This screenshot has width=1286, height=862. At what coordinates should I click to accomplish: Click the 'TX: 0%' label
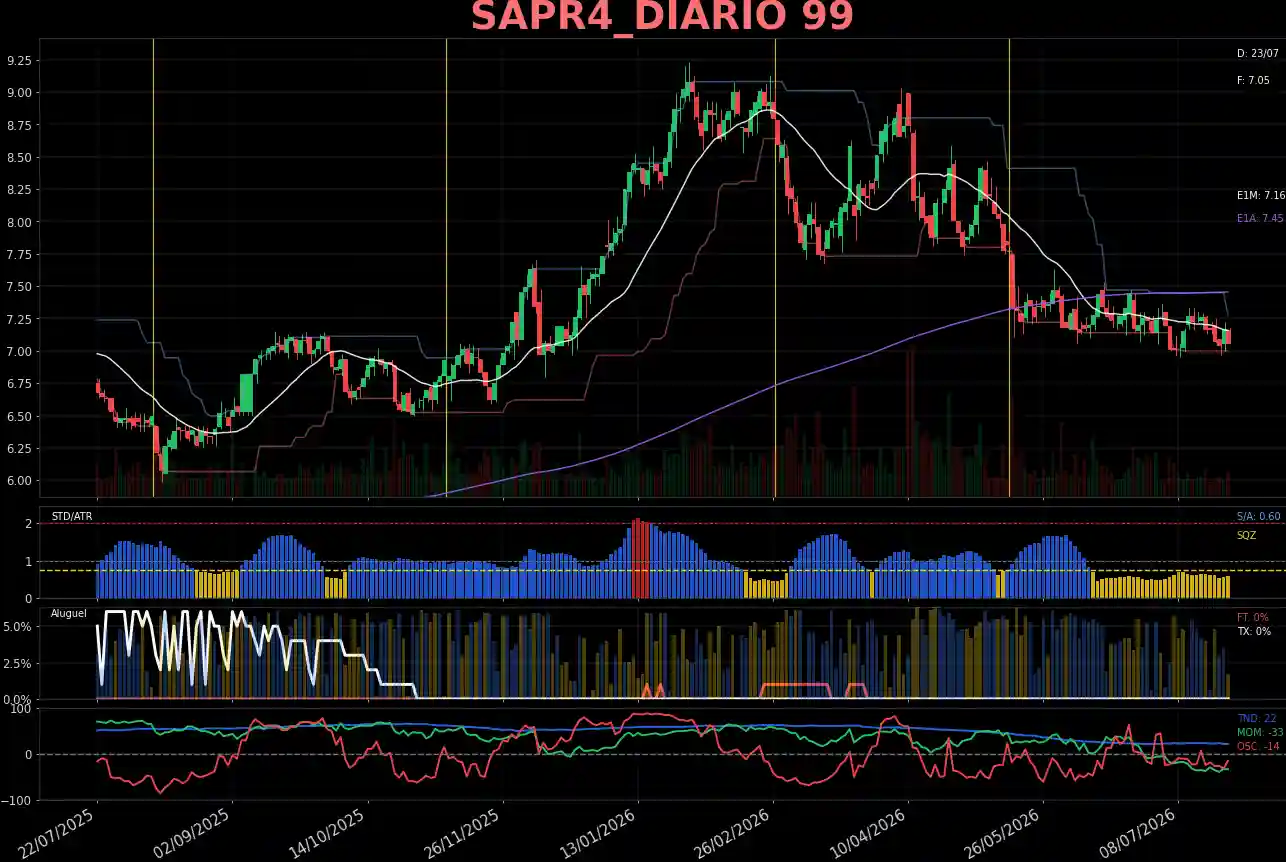pyautogui.click(x=1254, y=632)
